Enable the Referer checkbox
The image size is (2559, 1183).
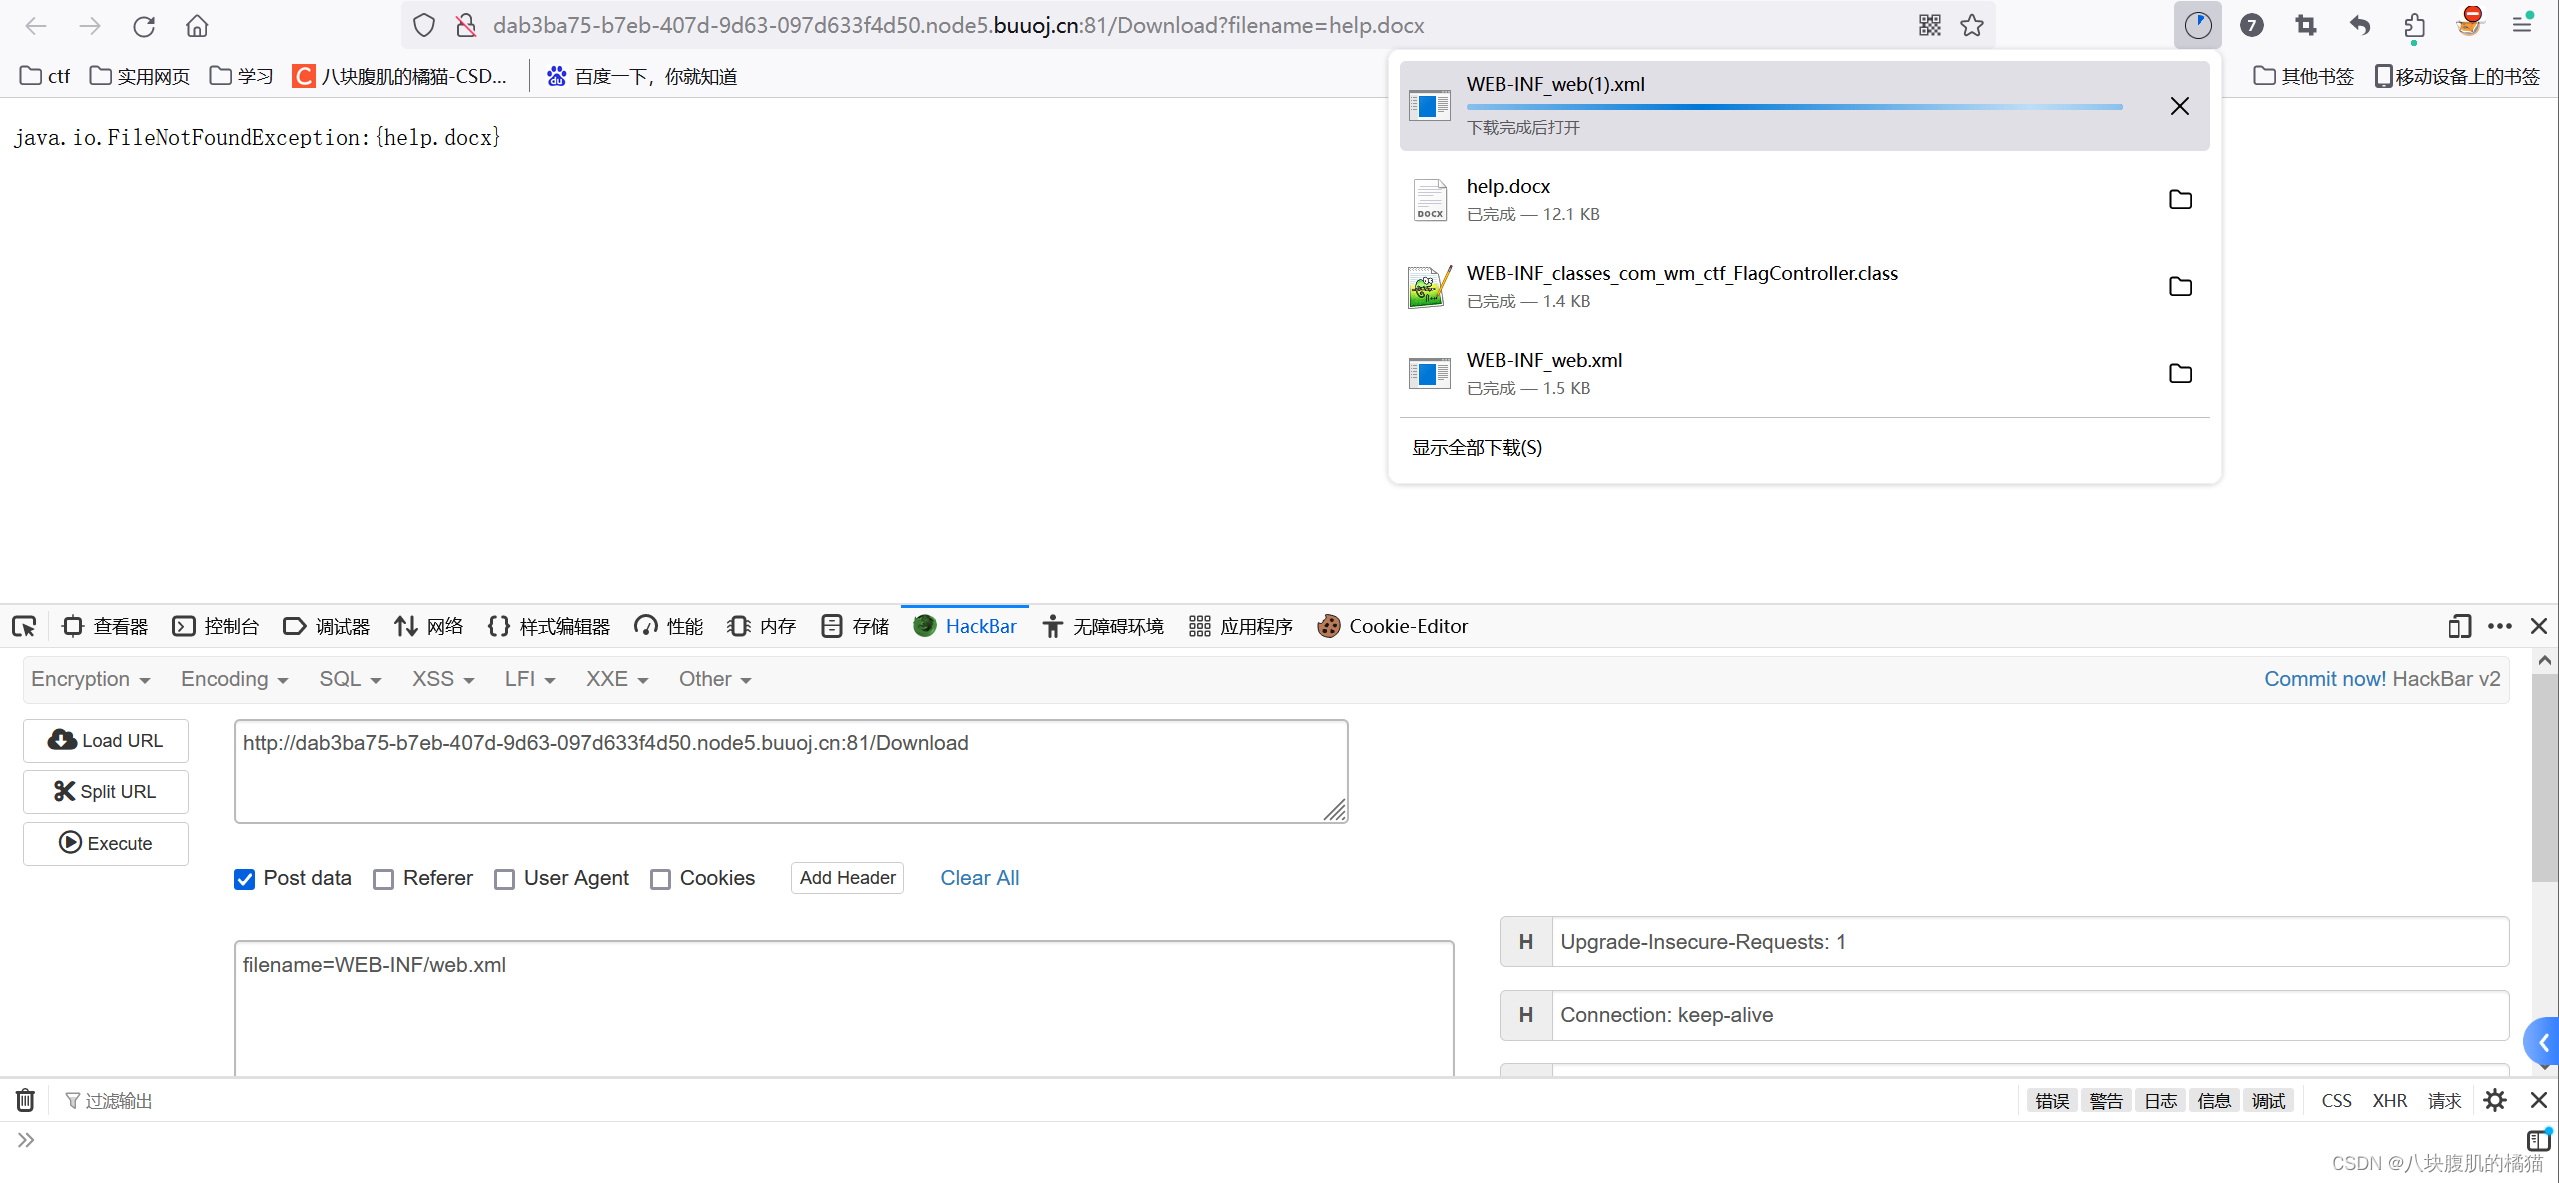(383, 879)
